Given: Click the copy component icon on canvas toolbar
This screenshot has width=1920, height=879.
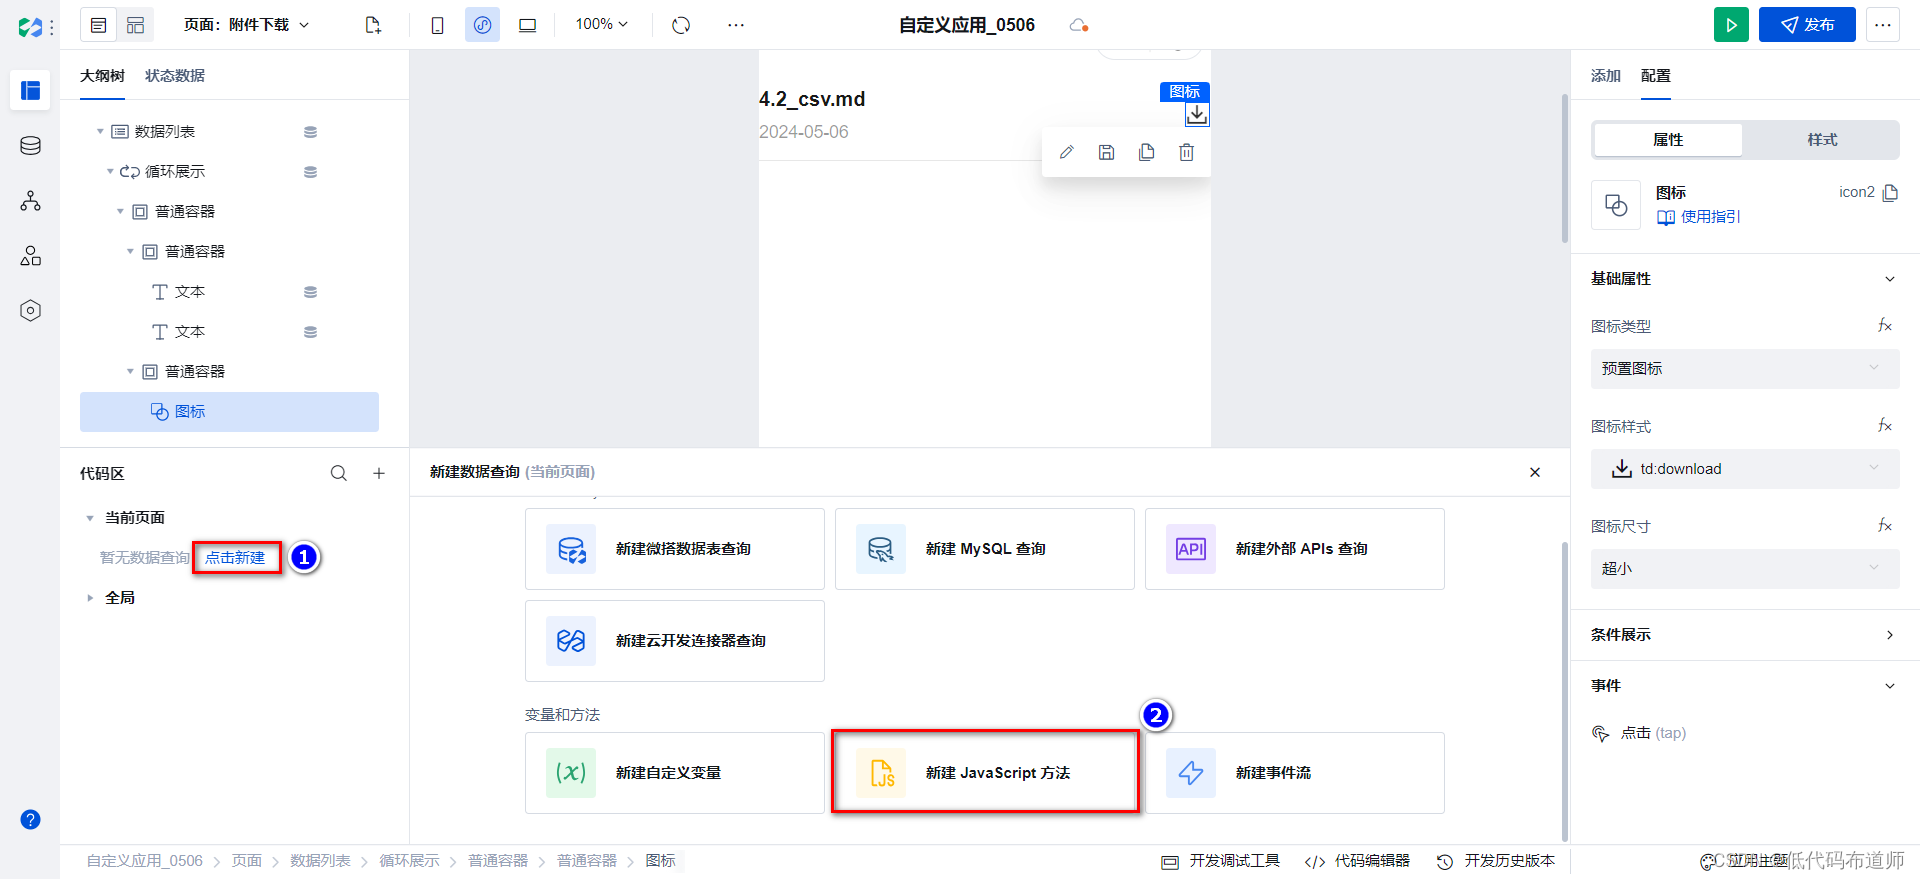Looking at the screenshot, I should click(1147, 152).
